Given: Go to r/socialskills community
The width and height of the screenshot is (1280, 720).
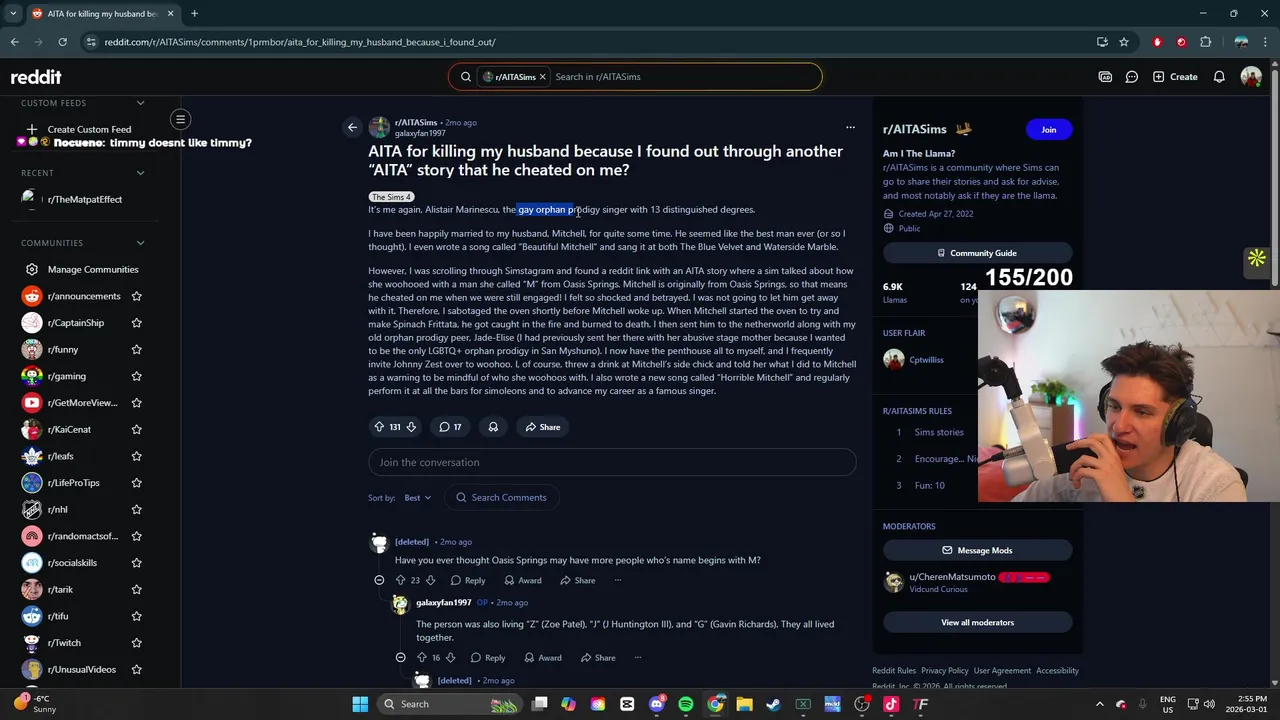Looking at the screenshot, I should (72, 563).
